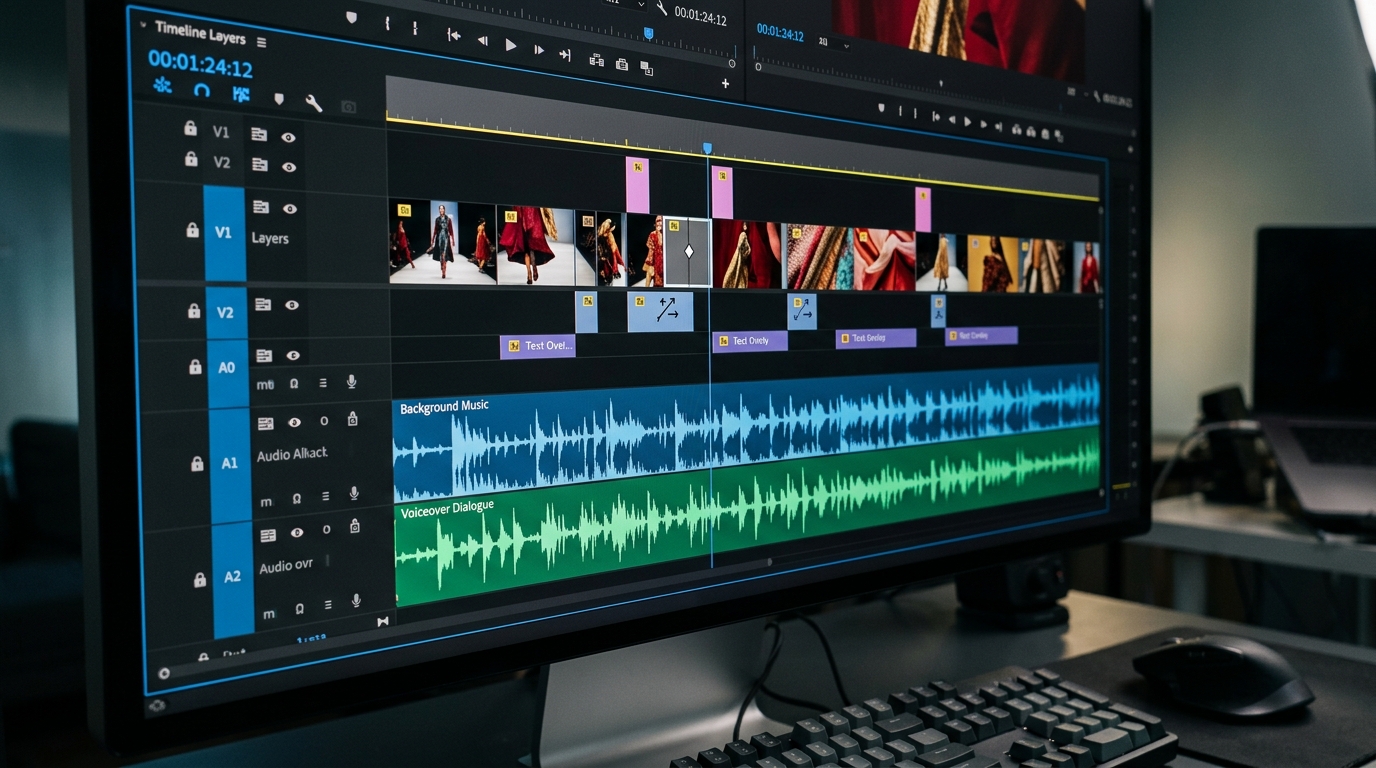
Task: Jump to the In point
Action: tap(454, 36)
